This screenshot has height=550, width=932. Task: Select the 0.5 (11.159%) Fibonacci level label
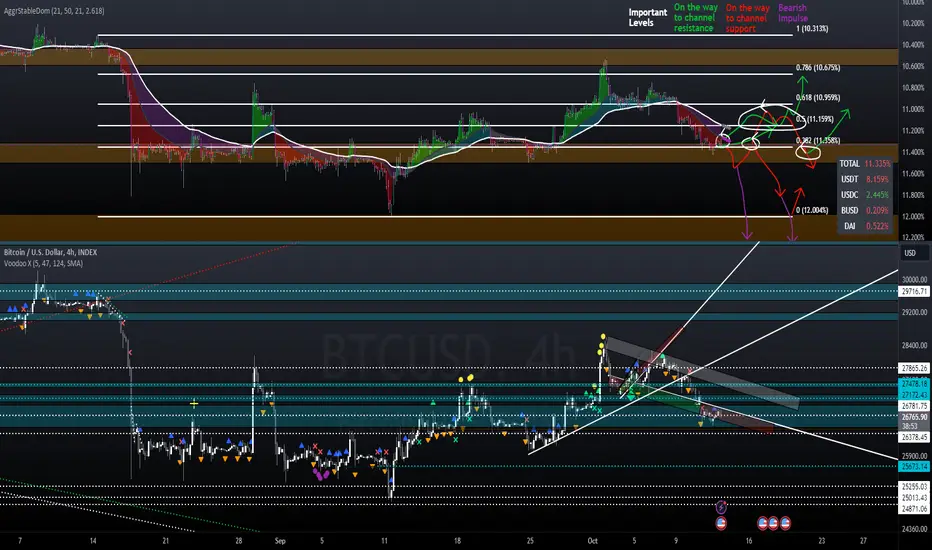click(815, 119)
